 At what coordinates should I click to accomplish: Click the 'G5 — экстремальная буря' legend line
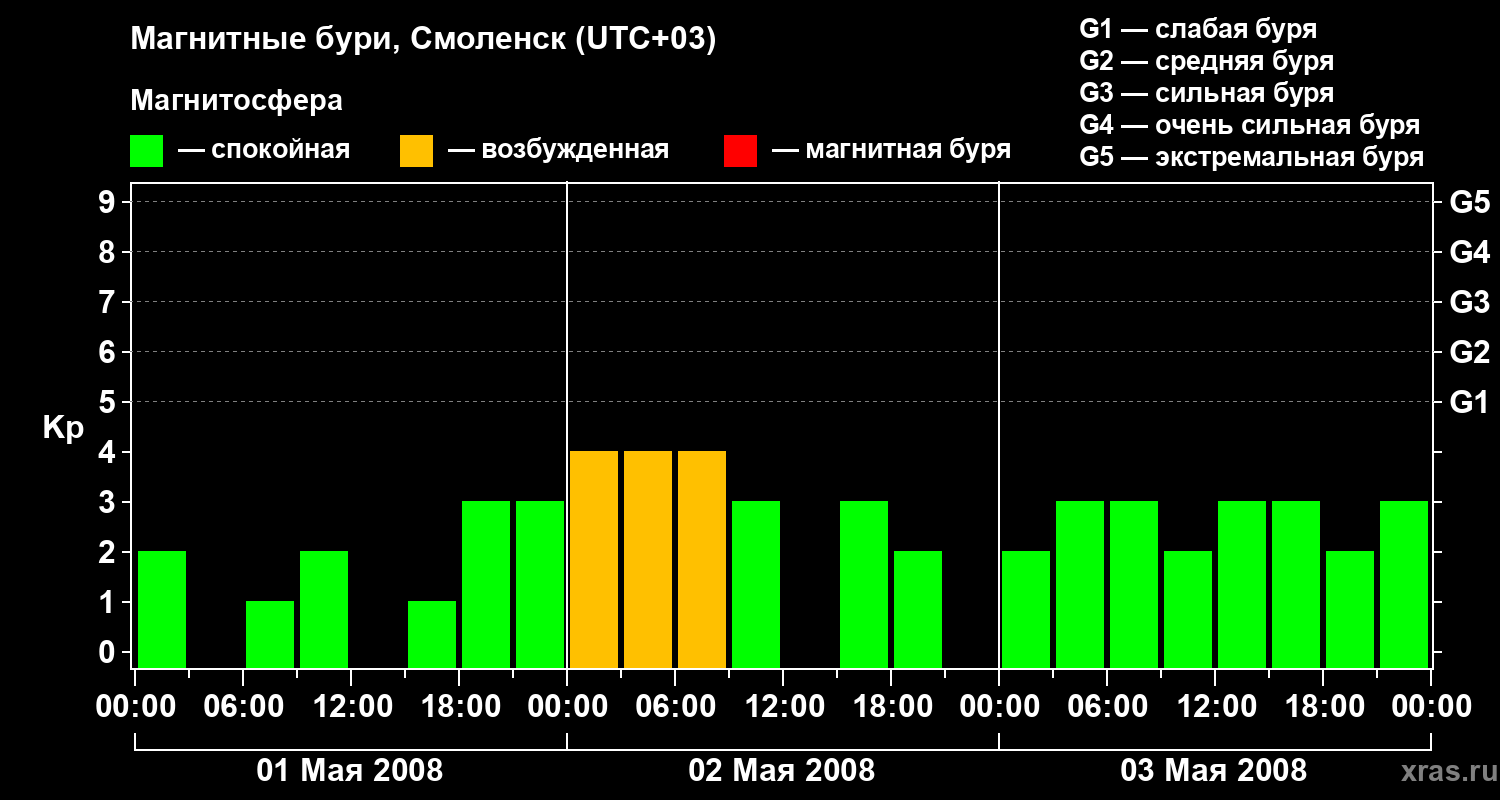(x=1251, y=157)
